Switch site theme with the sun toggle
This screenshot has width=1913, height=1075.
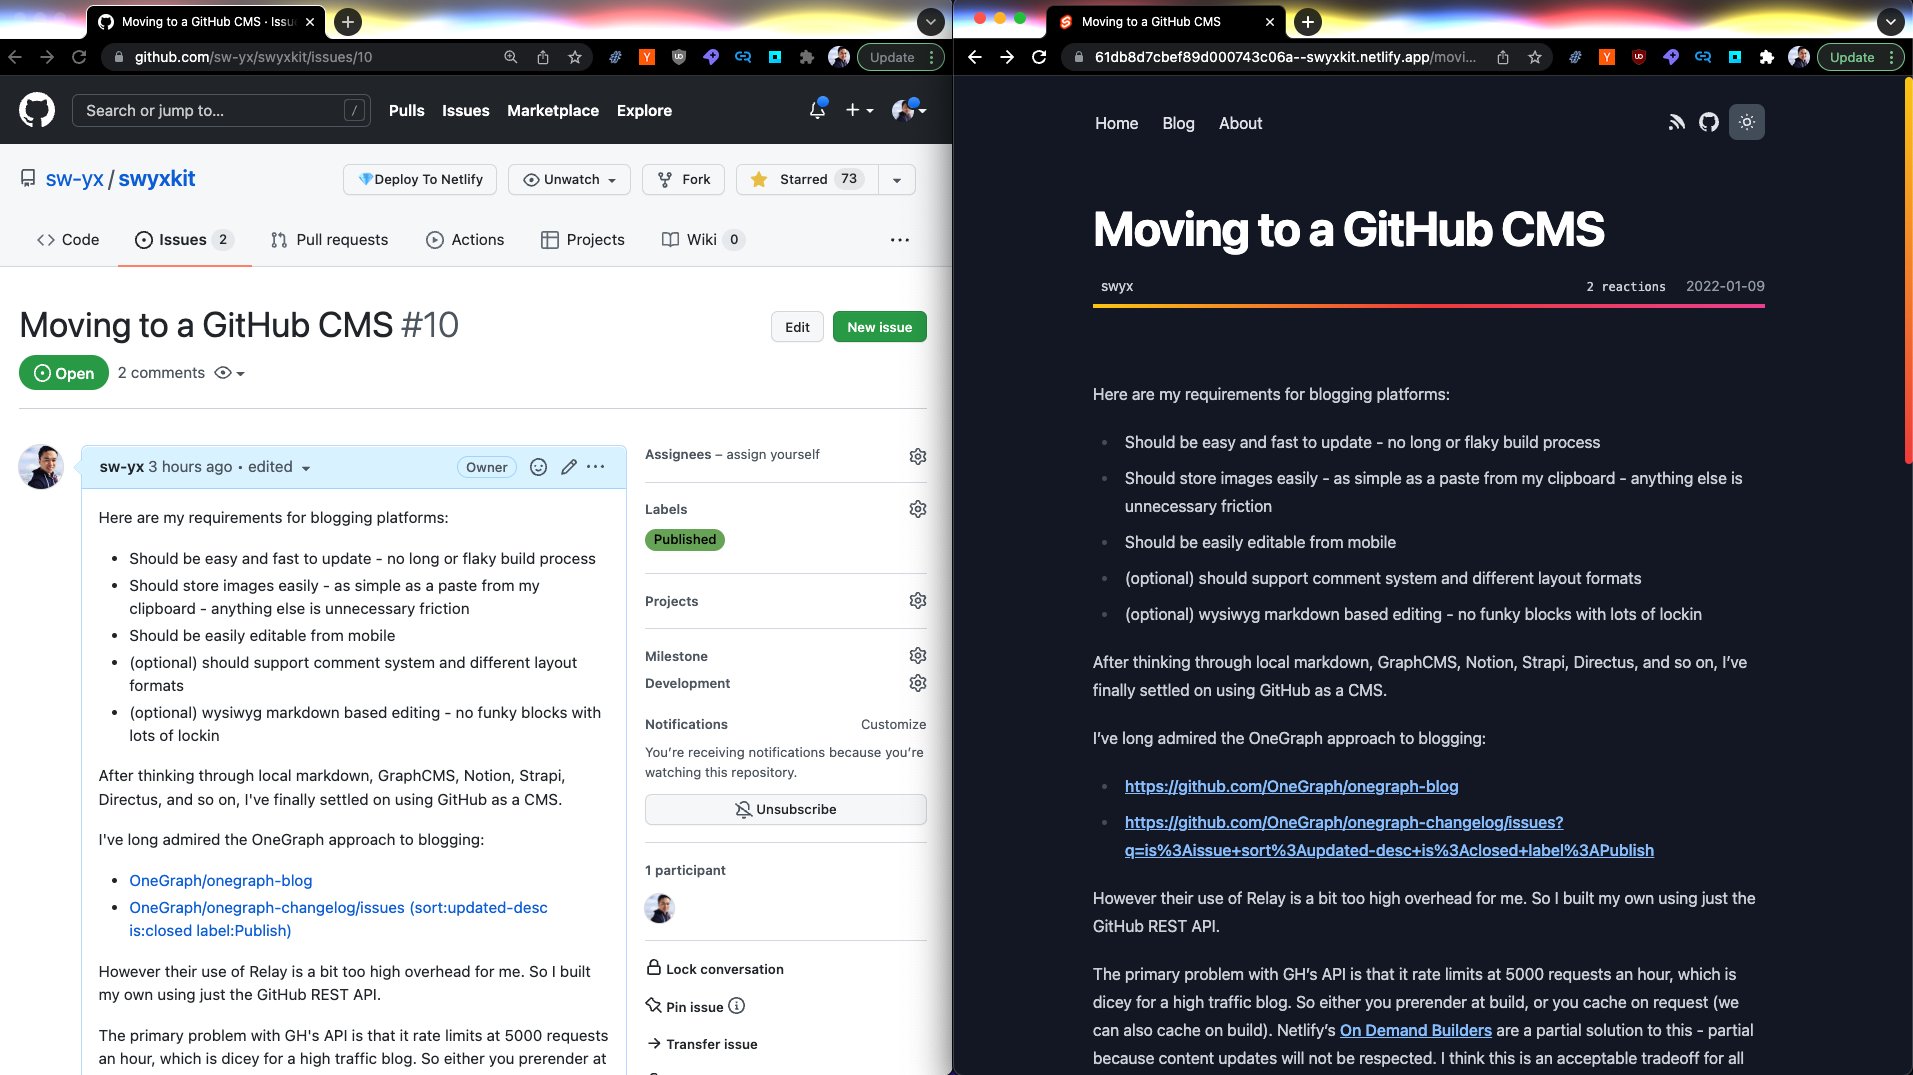coord(1747,122)
